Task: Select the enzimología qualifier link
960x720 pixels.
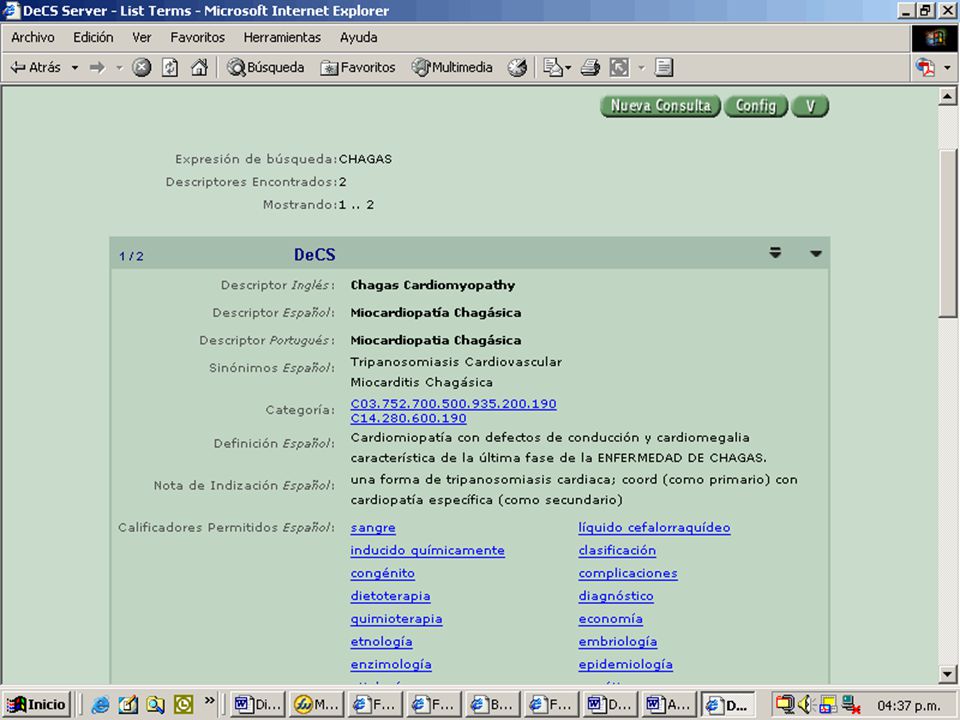Action: (391, 664)
